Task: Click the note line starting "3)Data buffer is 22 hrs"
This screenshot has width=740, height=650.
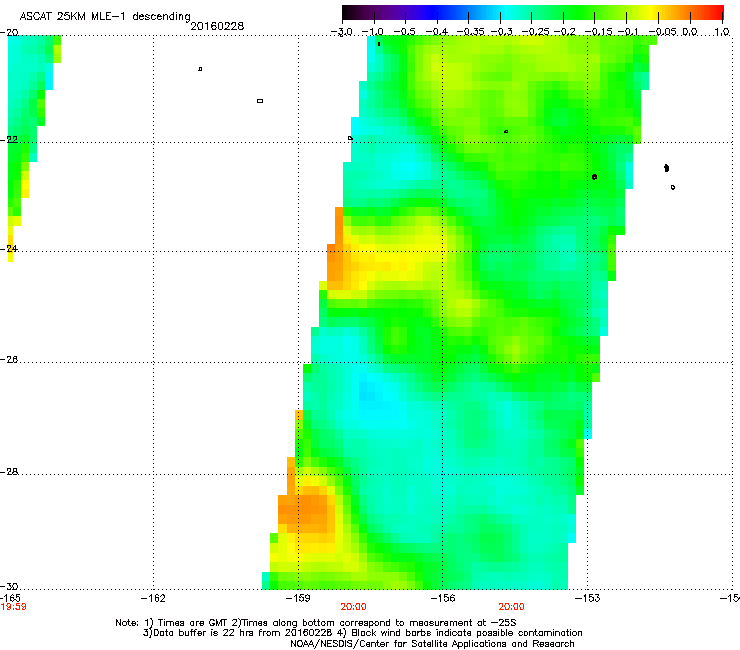Action: 362,633
